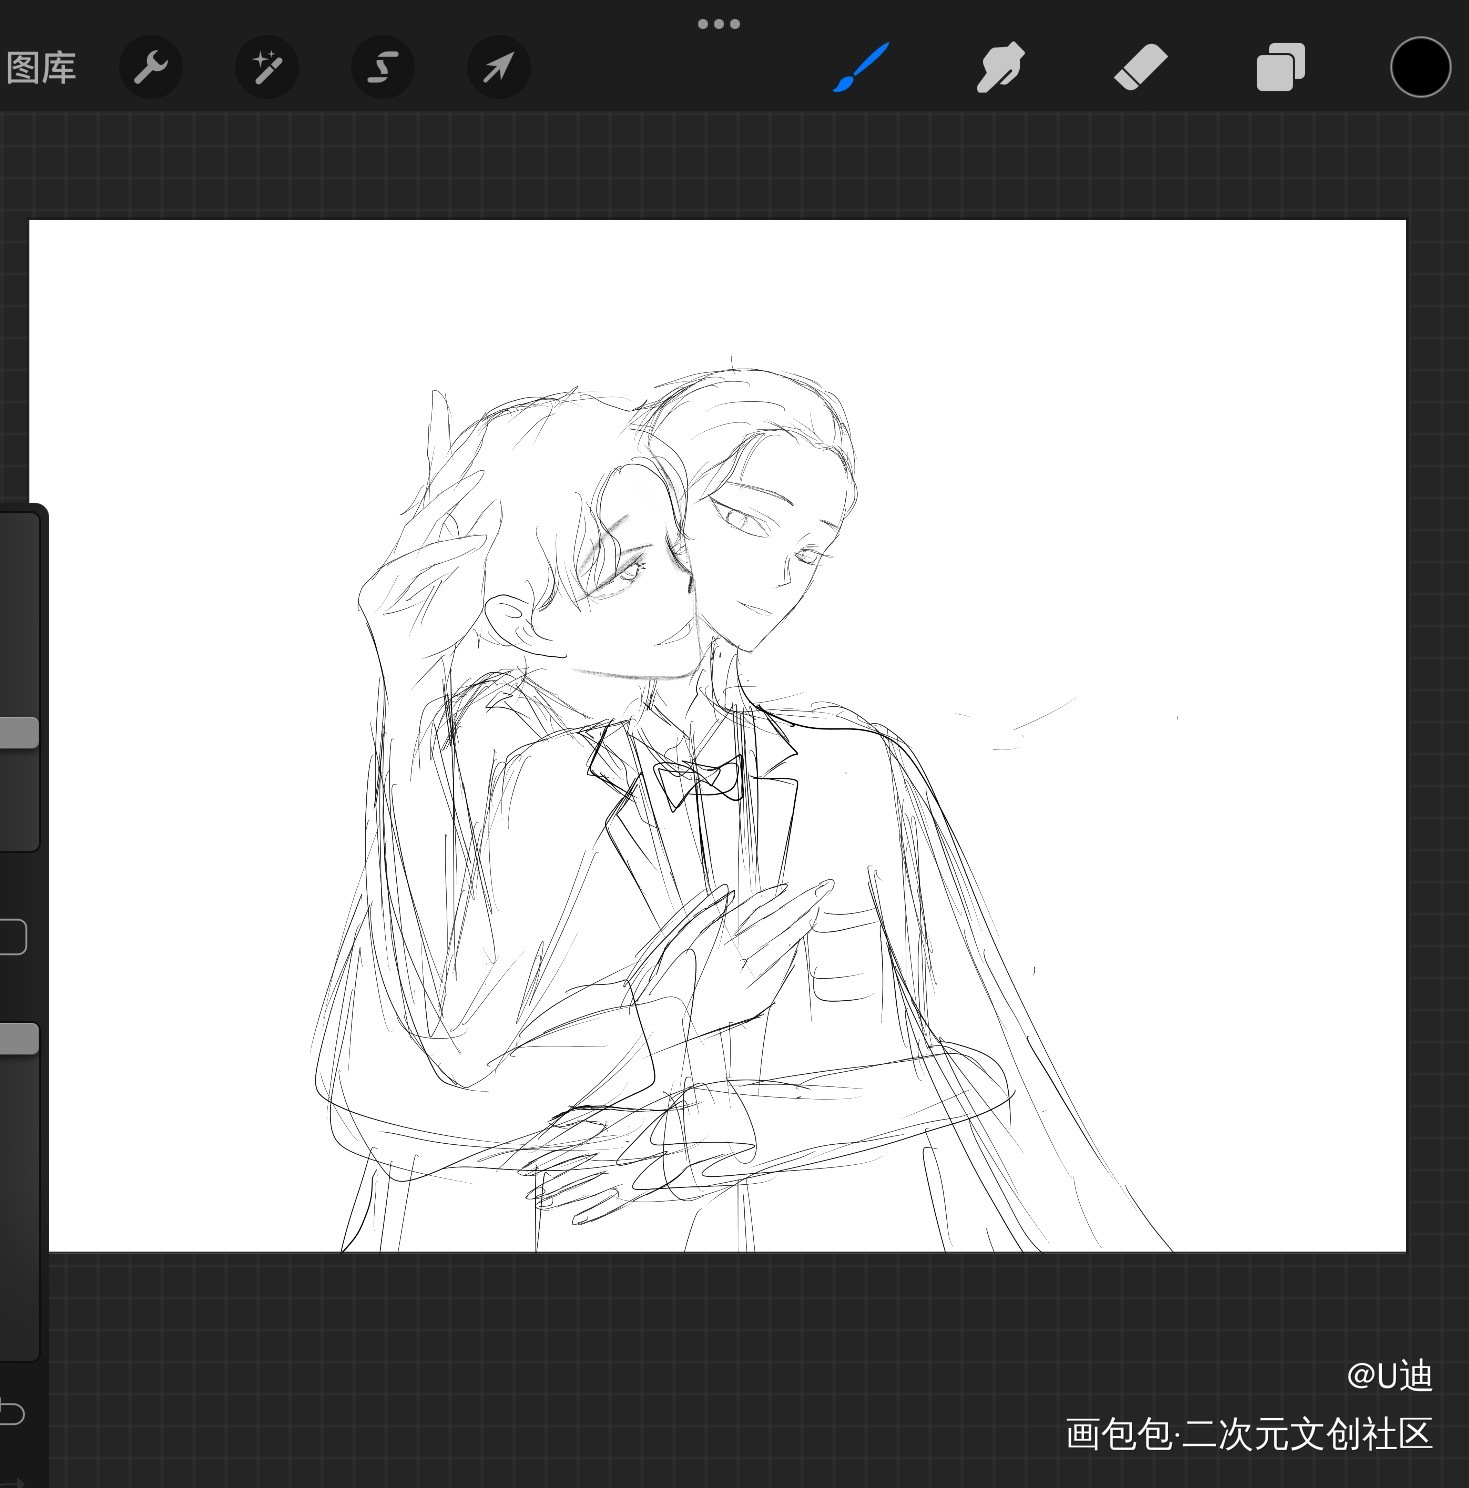
Task: Click the @U迪 watermark text
Action: click(1389, 1376)
